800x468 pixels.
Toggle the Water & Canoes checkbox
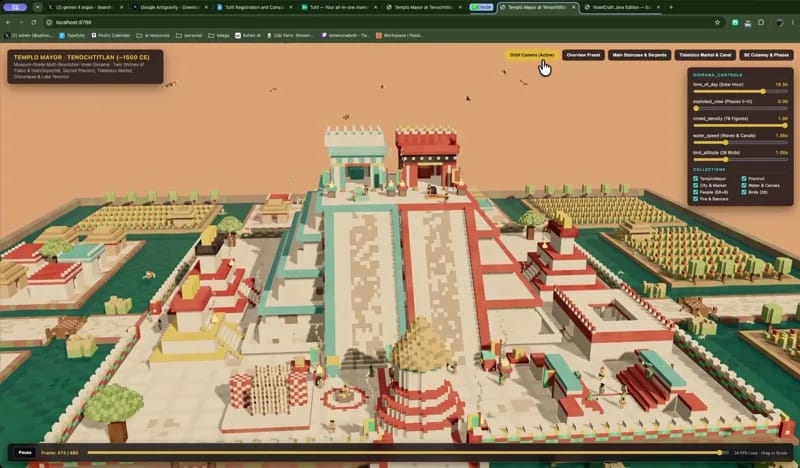point(744,186)
